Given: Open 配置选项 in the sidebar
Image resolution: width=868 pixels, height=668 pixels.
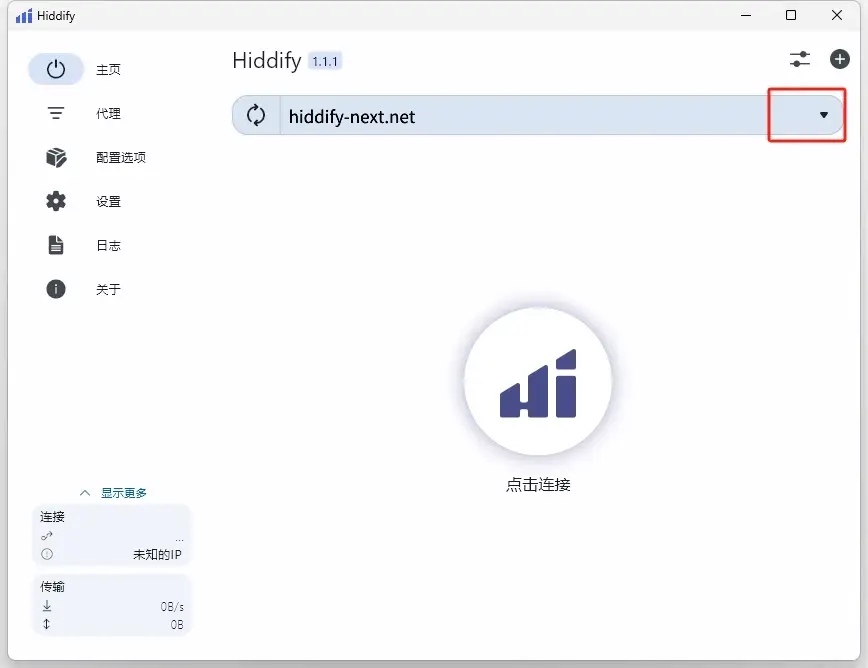Looking at the screenshot, I should (121, 158).
